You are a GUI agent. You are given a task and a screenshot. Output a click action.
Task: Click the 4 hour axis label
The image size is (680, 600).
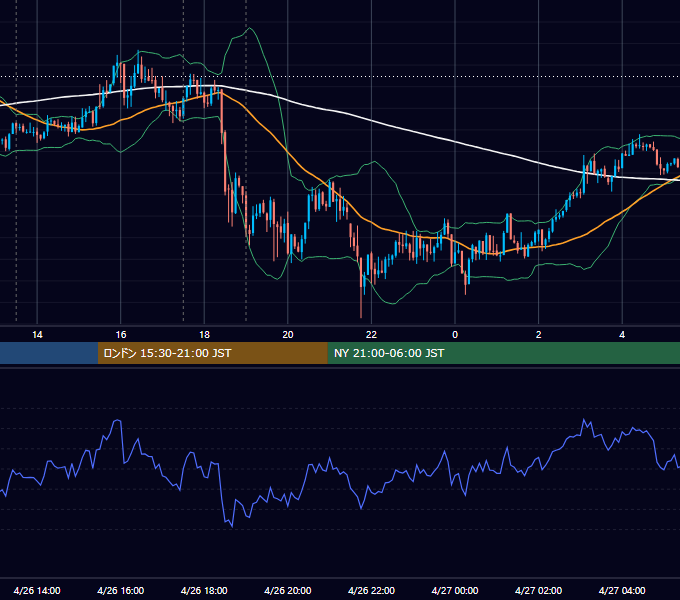click(x=622, y=335)
